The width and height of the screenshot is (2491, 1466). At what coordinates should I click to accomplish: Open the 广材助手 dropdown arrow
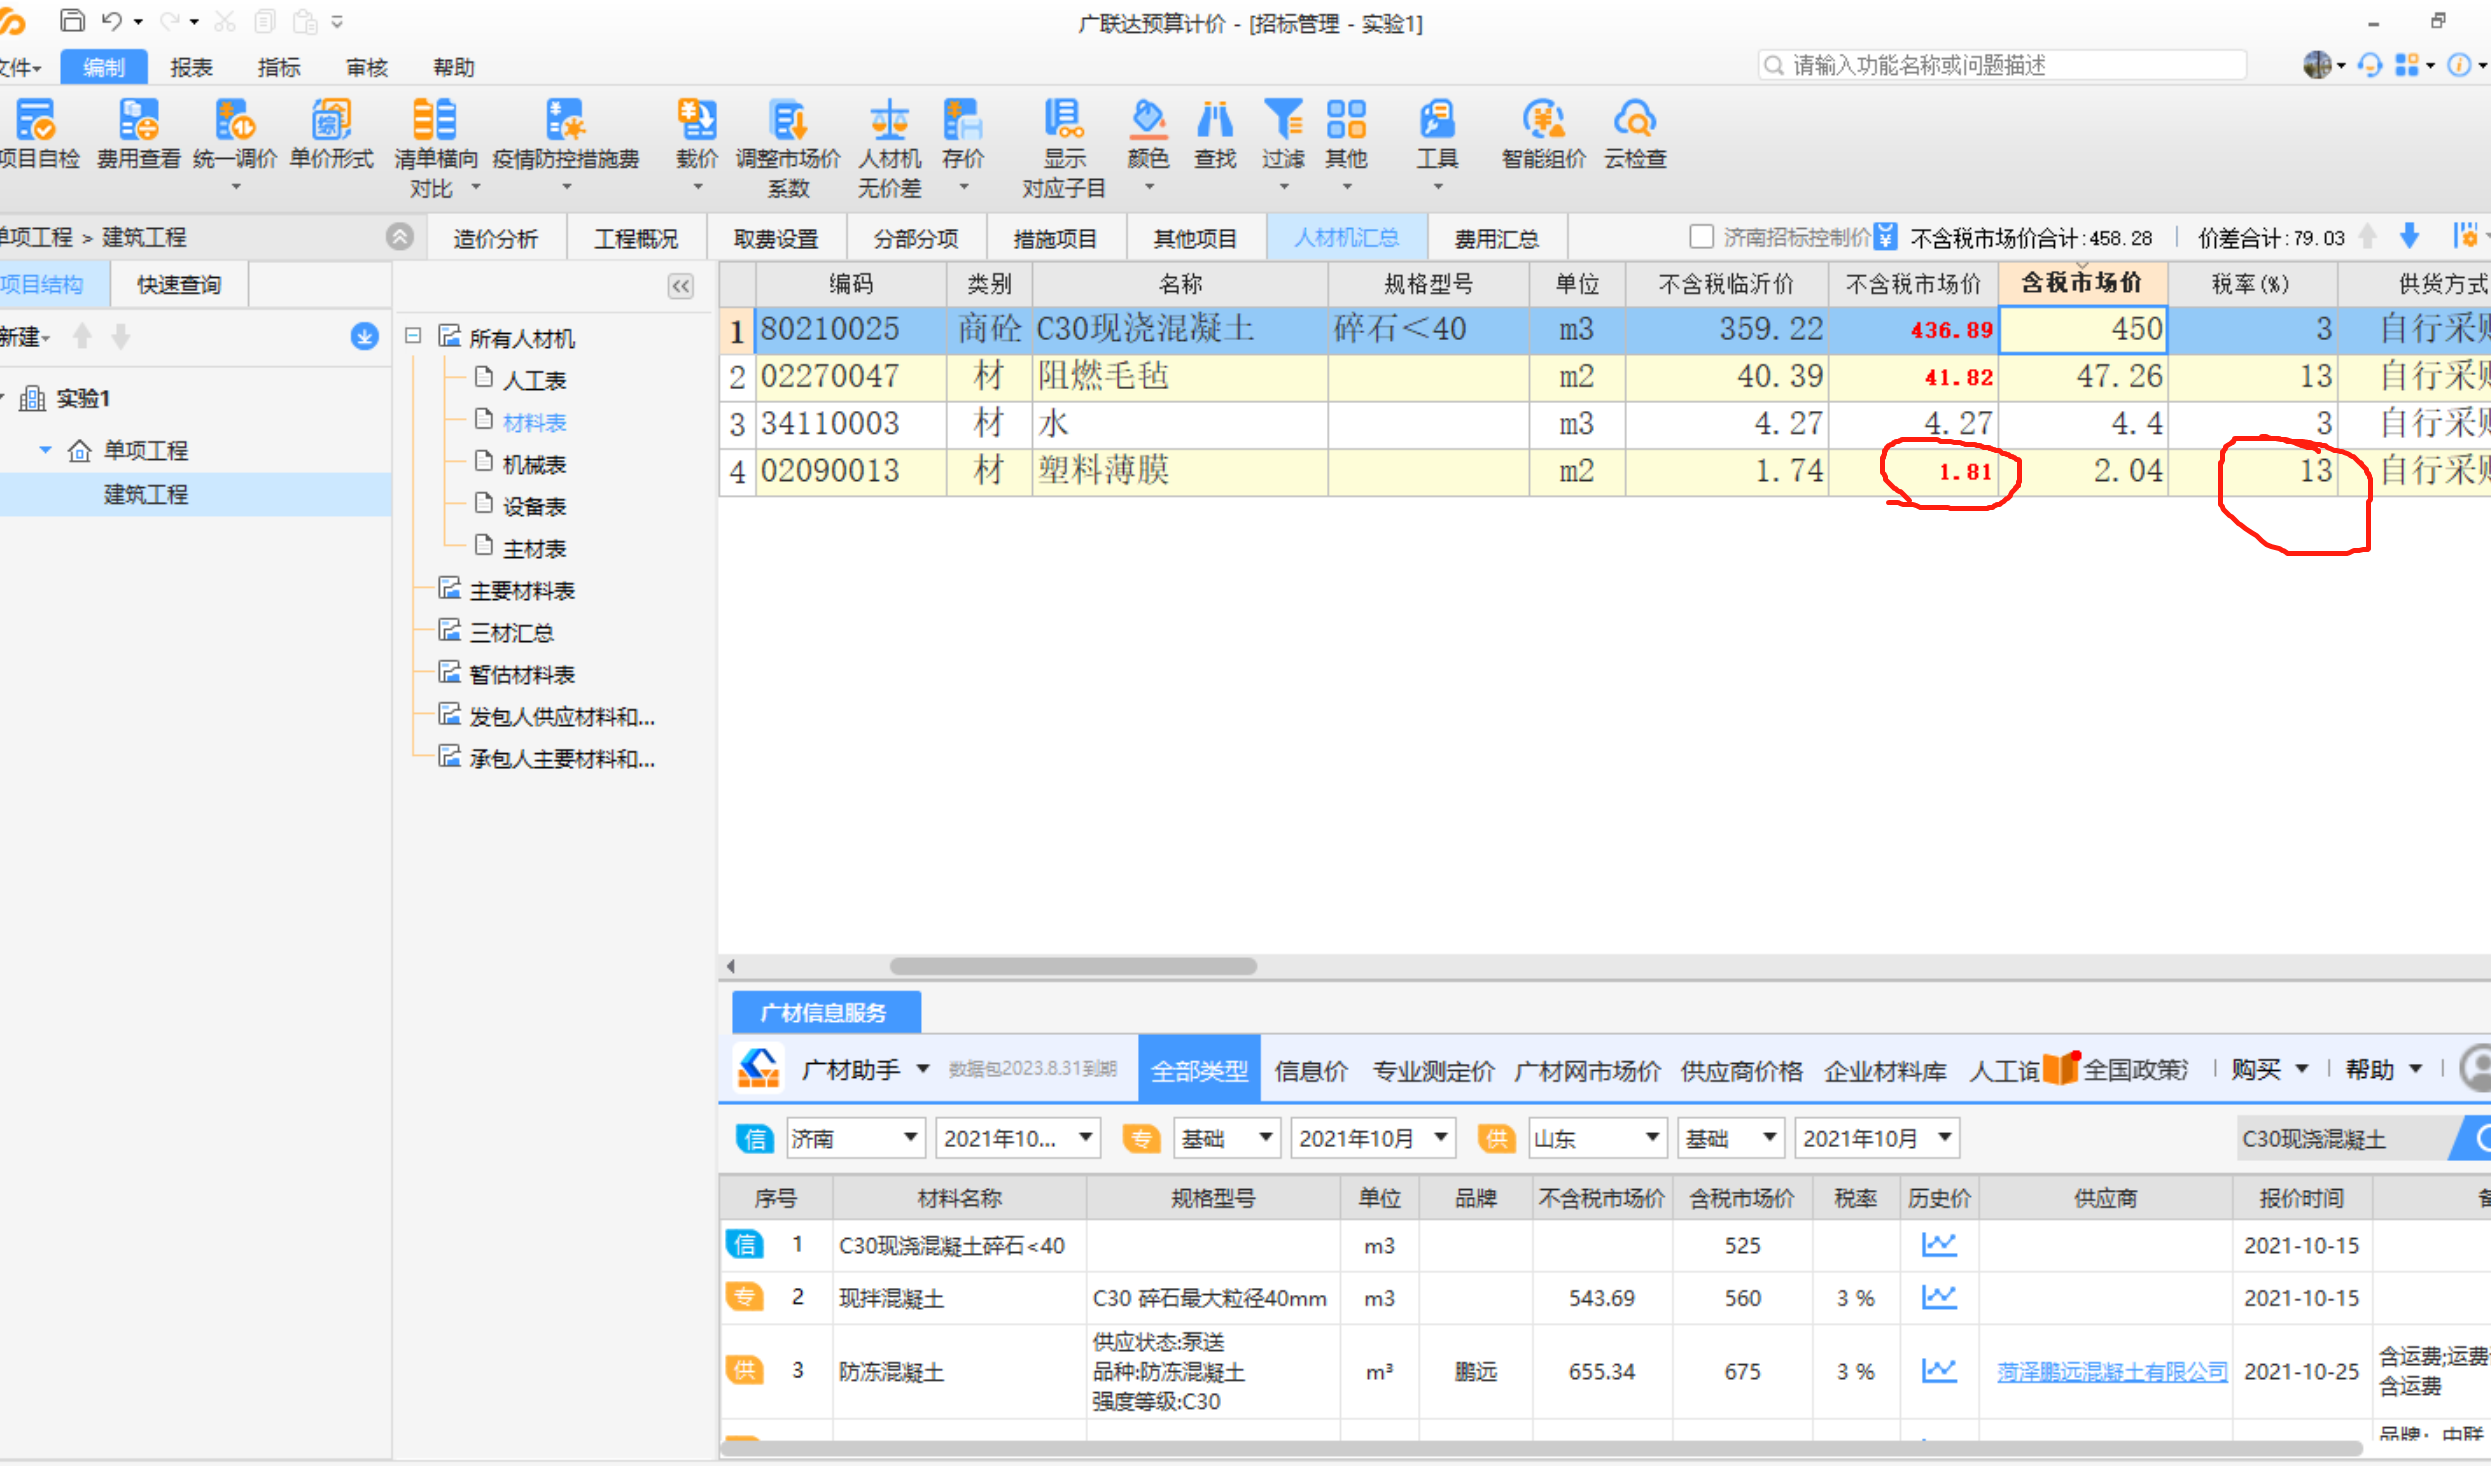pos(922,1069)
